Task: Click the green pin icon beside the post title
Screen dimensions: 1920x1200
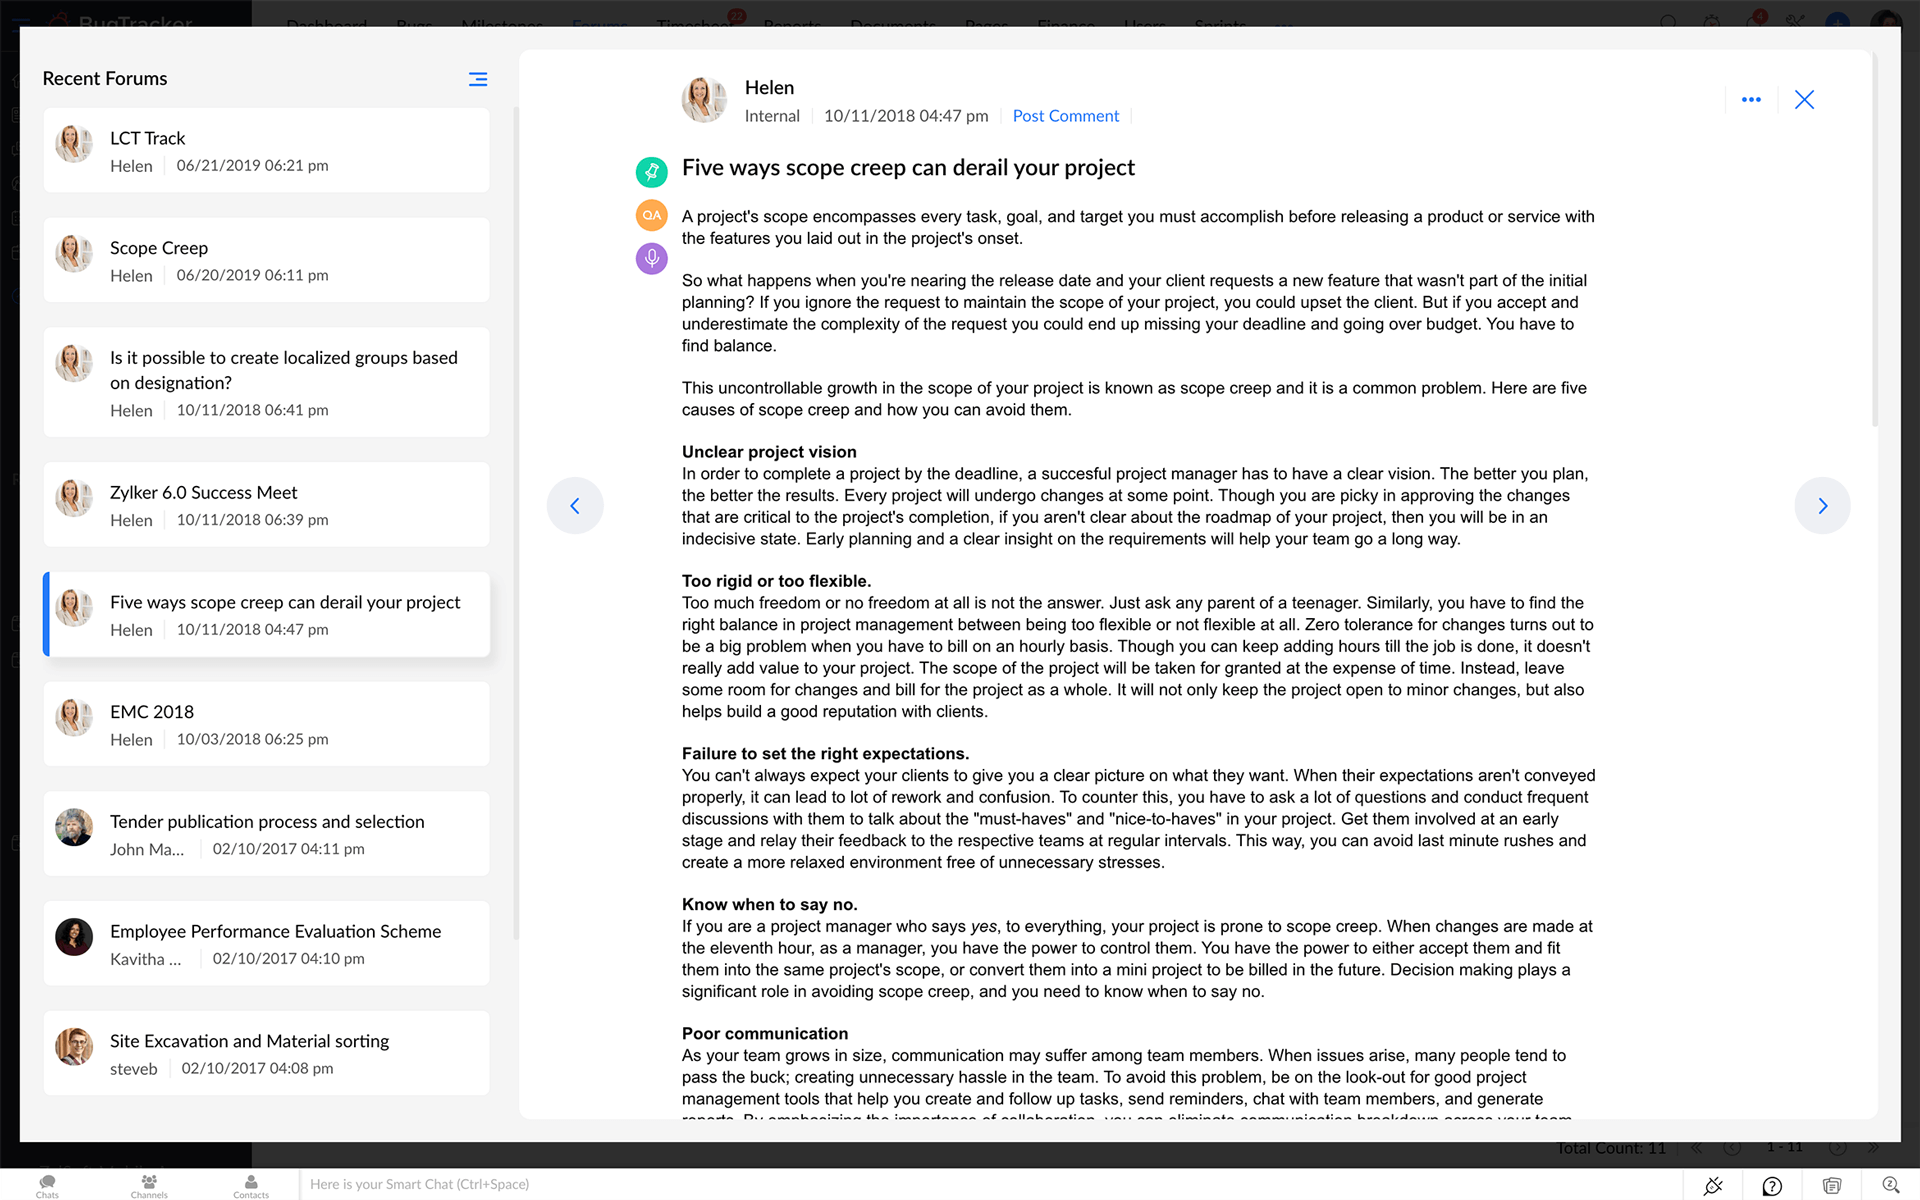Action: (652, 171)
